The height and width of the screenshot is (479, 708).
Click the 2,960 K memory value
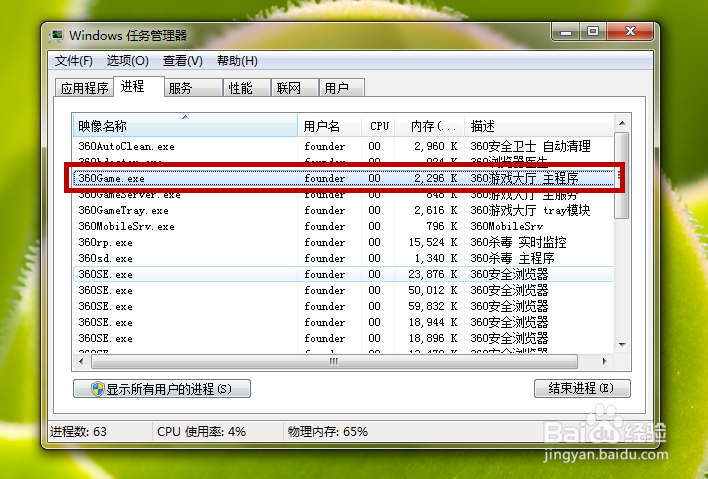pos(435,146)
